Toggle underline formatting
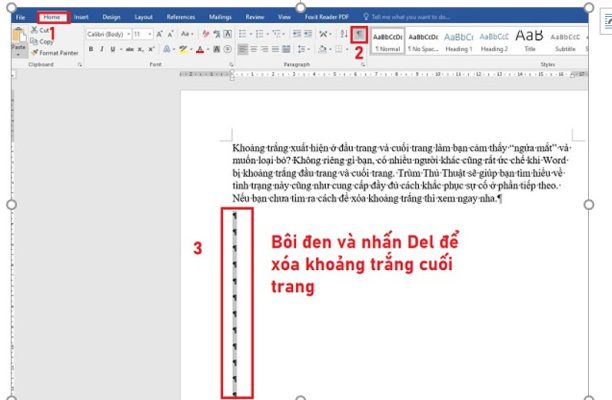 [113, 49]
